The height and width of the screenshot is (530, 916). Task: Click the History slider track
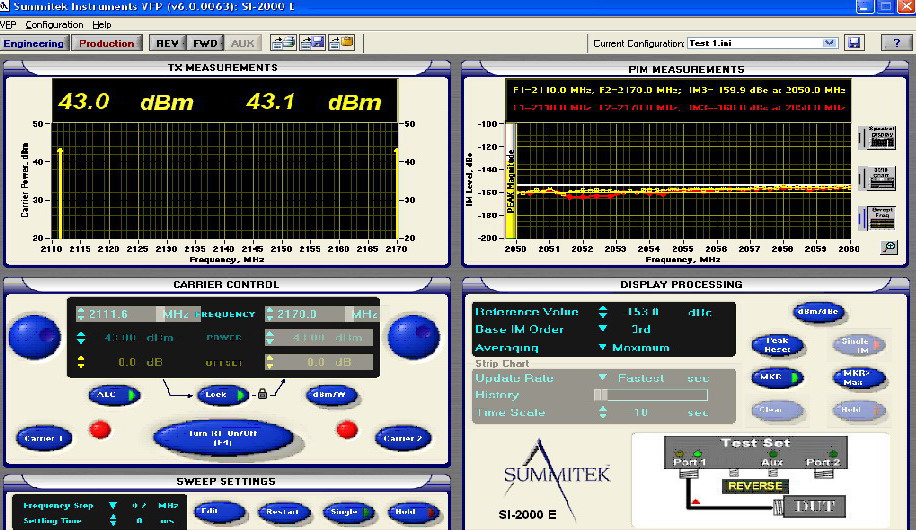[651, 395]
